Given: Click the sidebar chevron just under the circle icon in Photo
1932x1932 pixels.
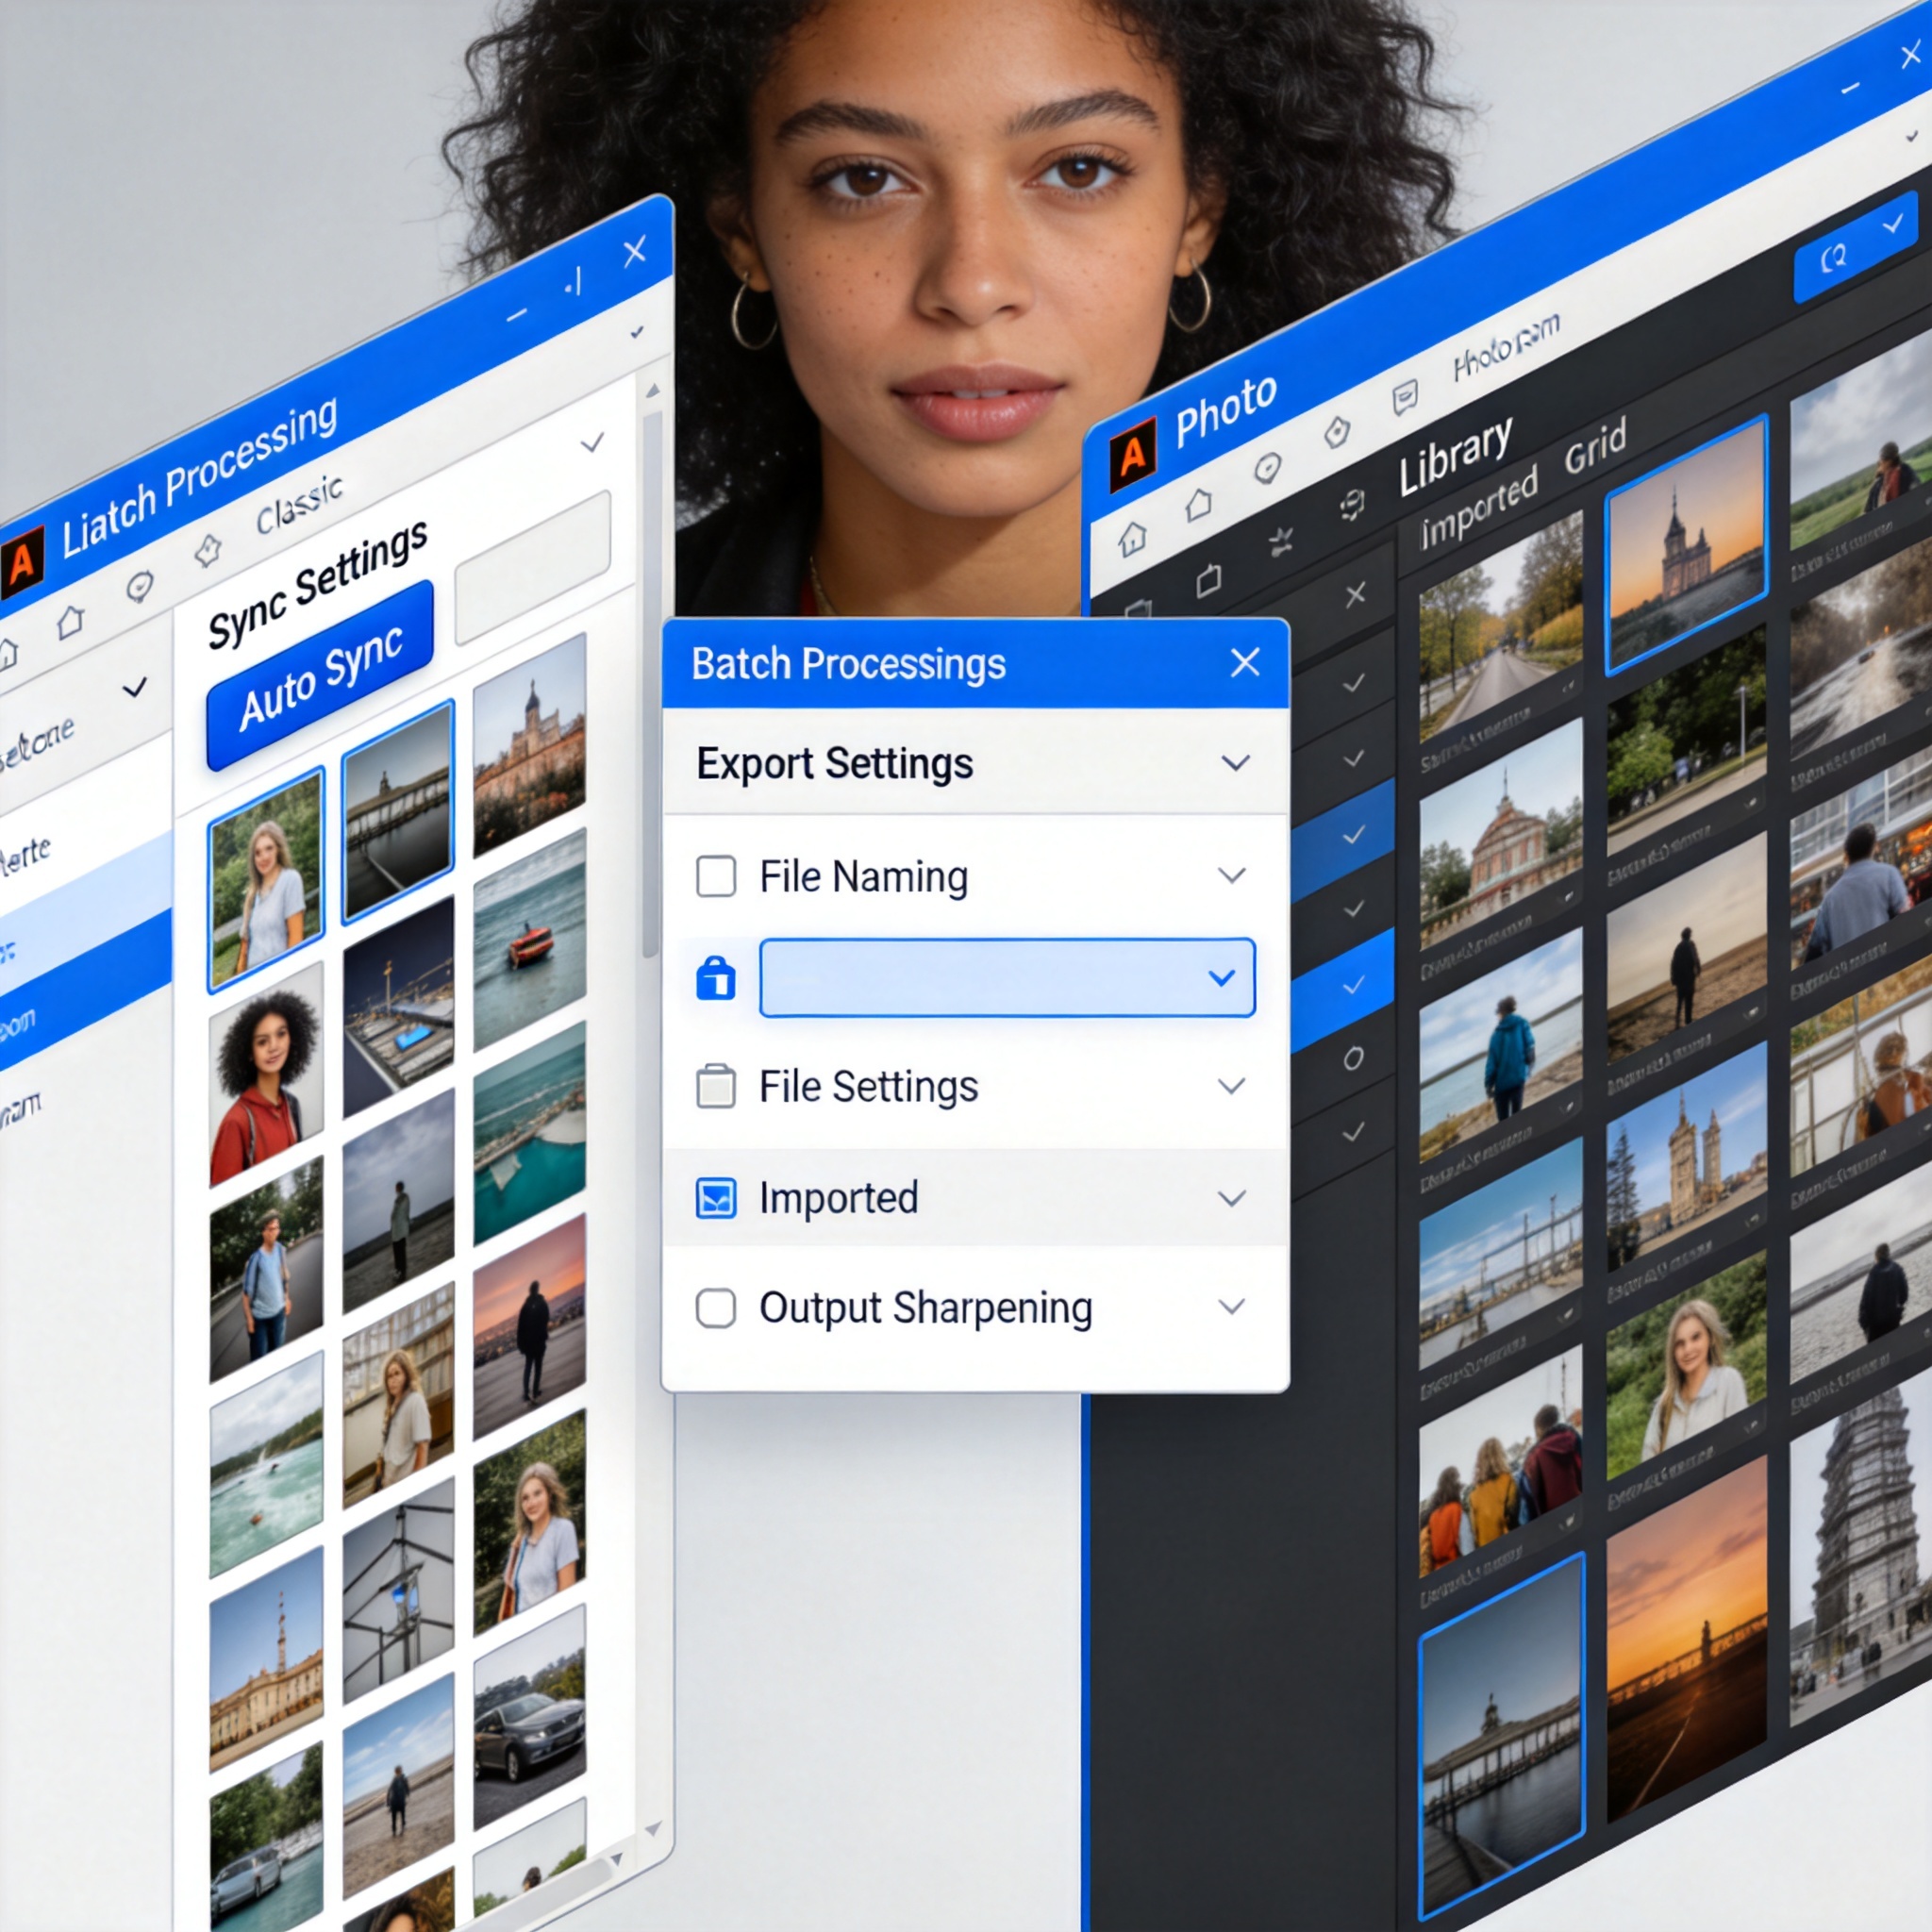Looking at the screenshot, I should pyautogui.click(x=1353, y=1133).
